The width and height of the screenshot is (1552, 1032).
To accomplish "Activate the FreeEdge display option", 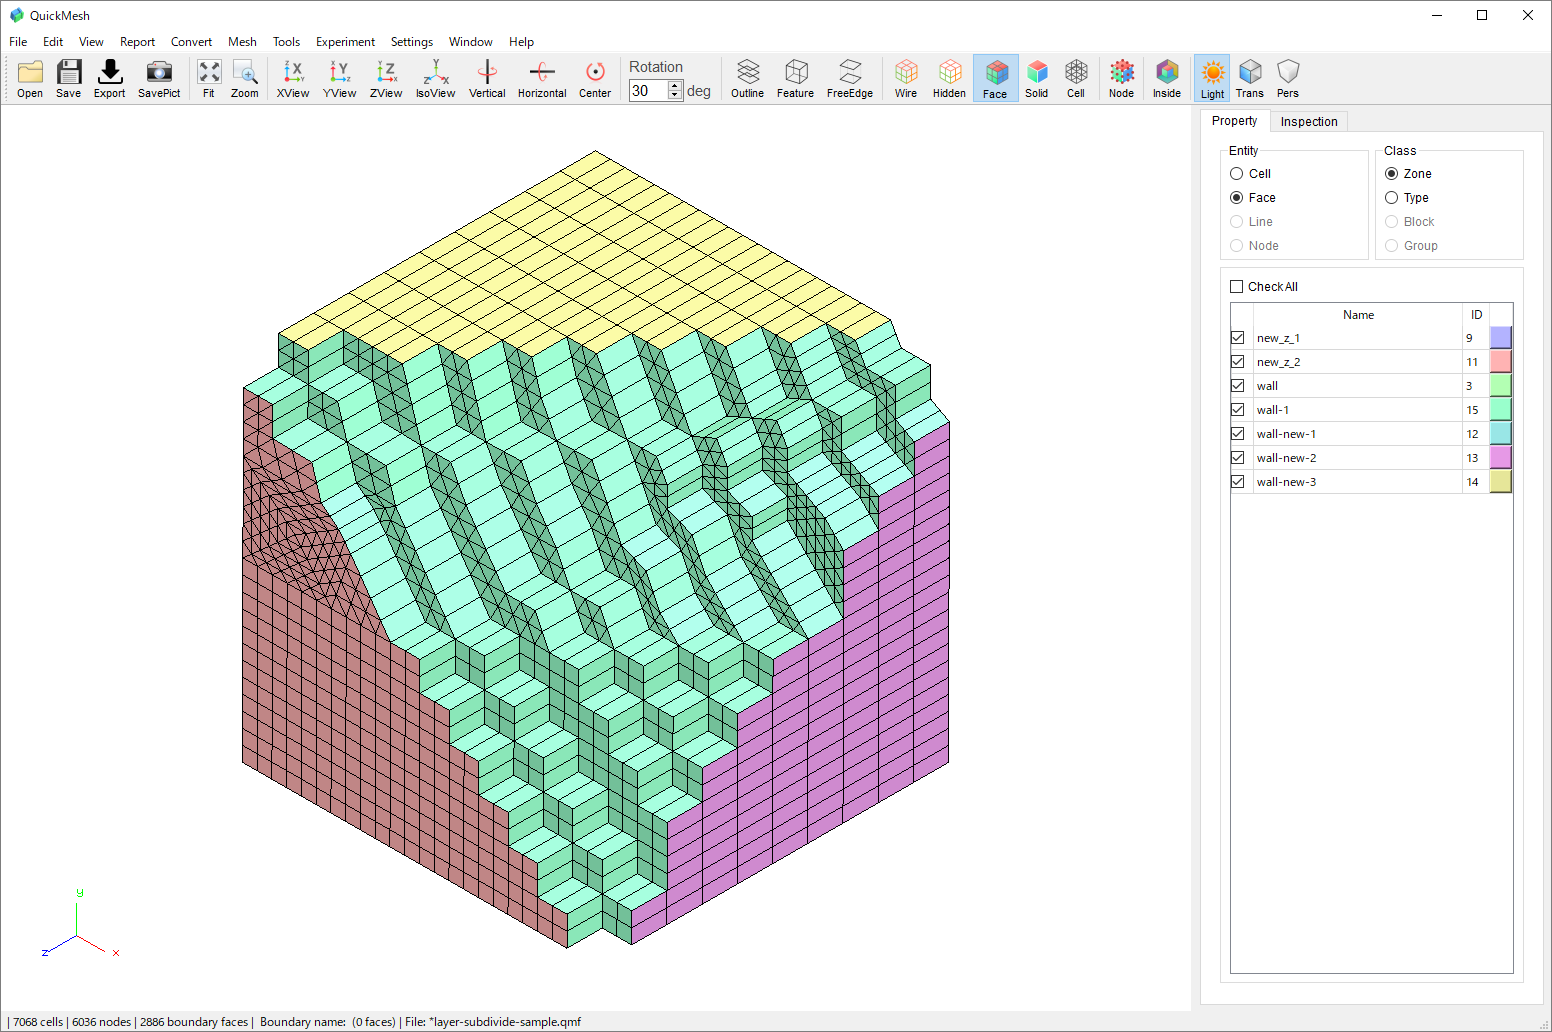I will 849,78.
